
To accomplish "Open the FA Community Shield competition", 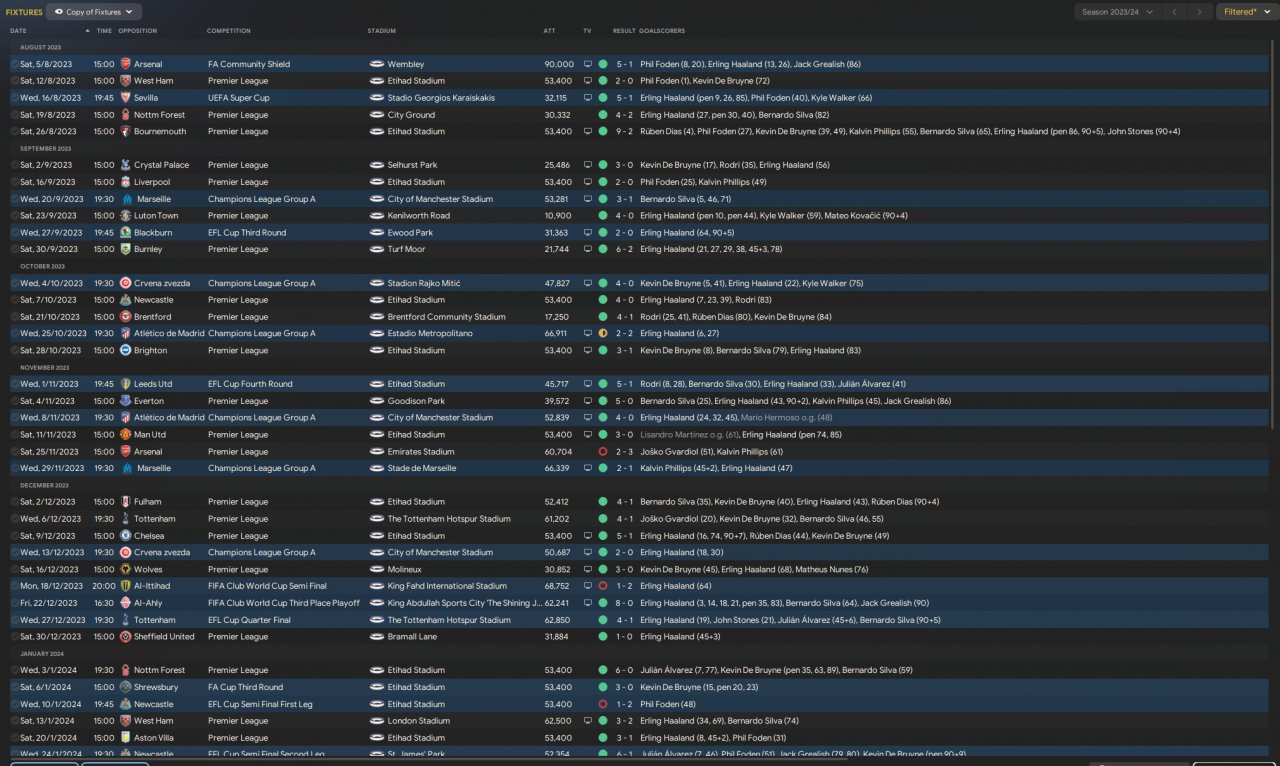I will (x=249, y=64).
